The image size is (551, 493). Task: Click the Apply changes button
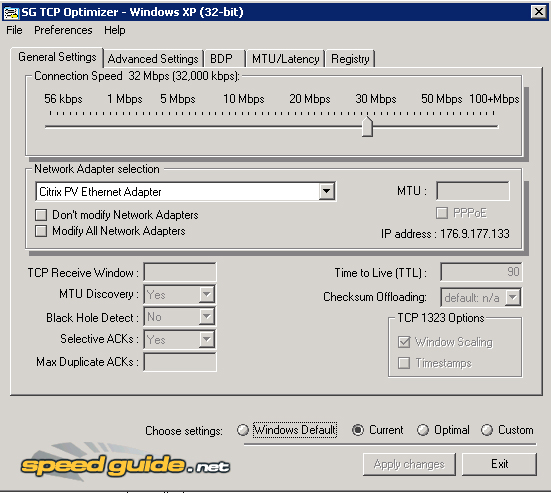coord(409,464)
